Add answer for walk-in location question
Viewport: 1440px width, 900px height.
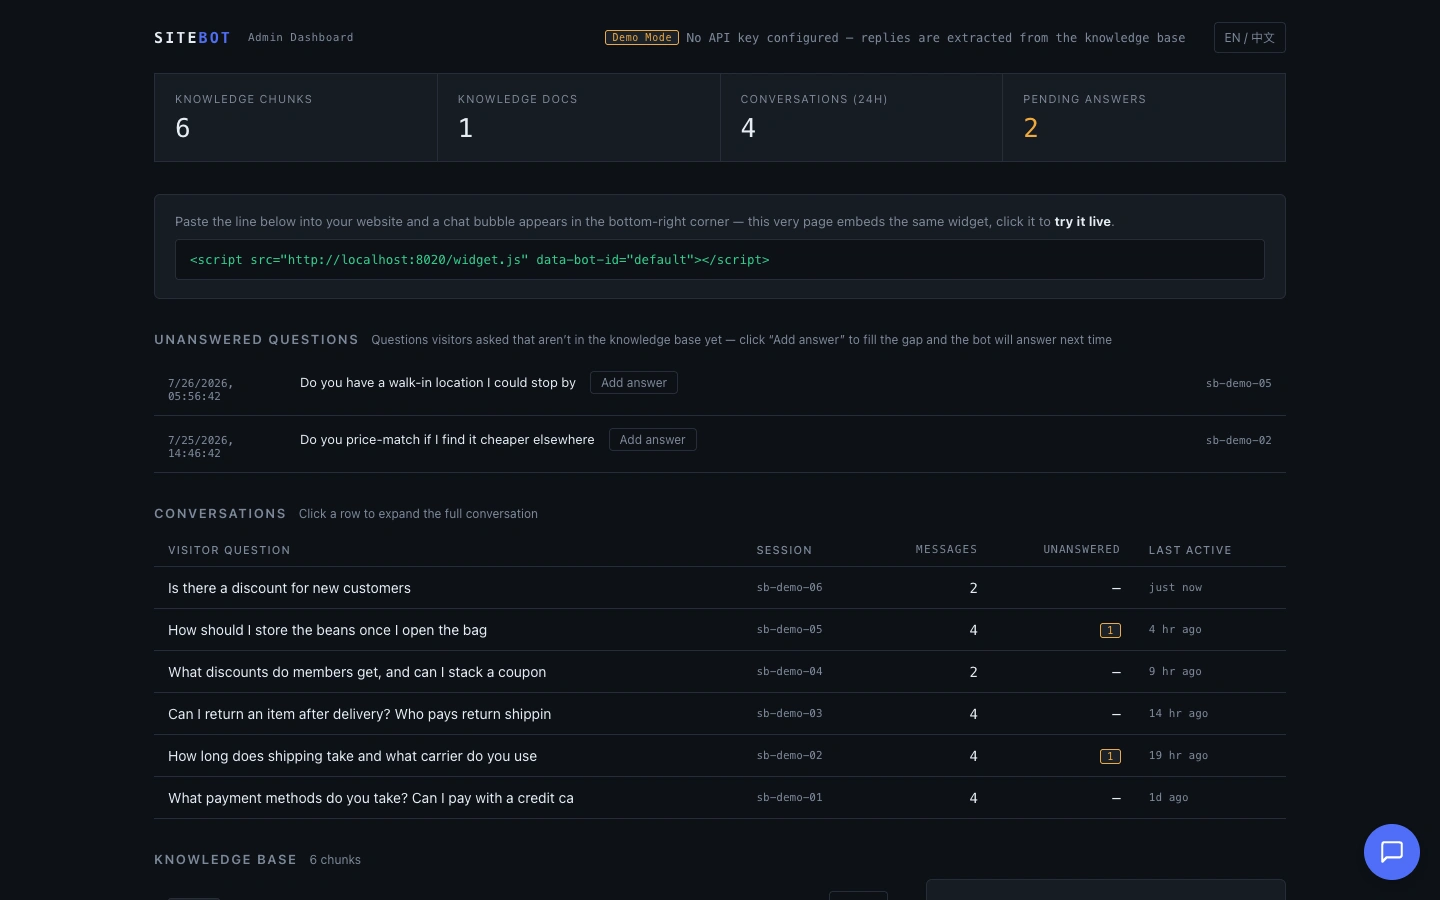click(633, 383)
